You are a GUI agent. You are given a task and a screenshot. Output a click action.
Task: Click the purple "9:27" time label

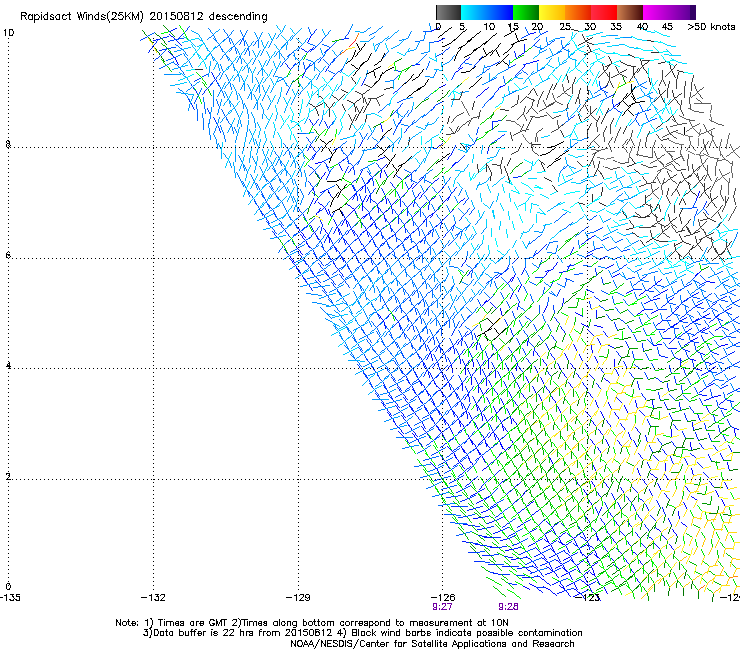click(x=442, y=607)
